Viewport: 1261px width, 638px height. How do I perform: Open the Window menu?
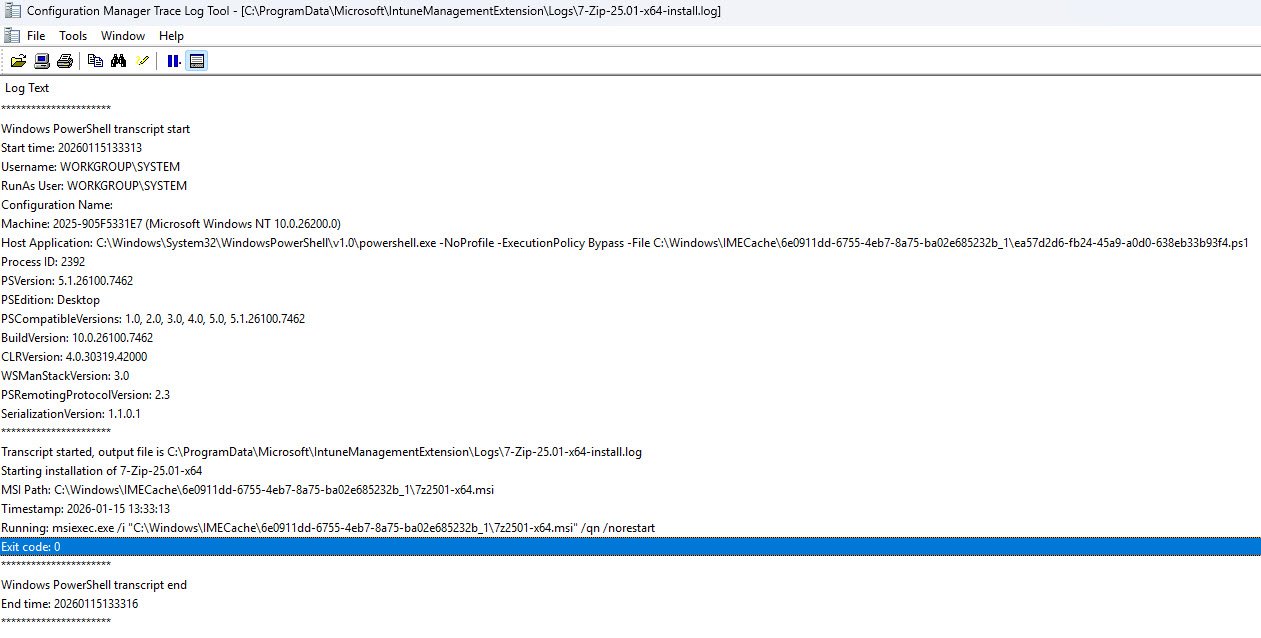(123, 36)
